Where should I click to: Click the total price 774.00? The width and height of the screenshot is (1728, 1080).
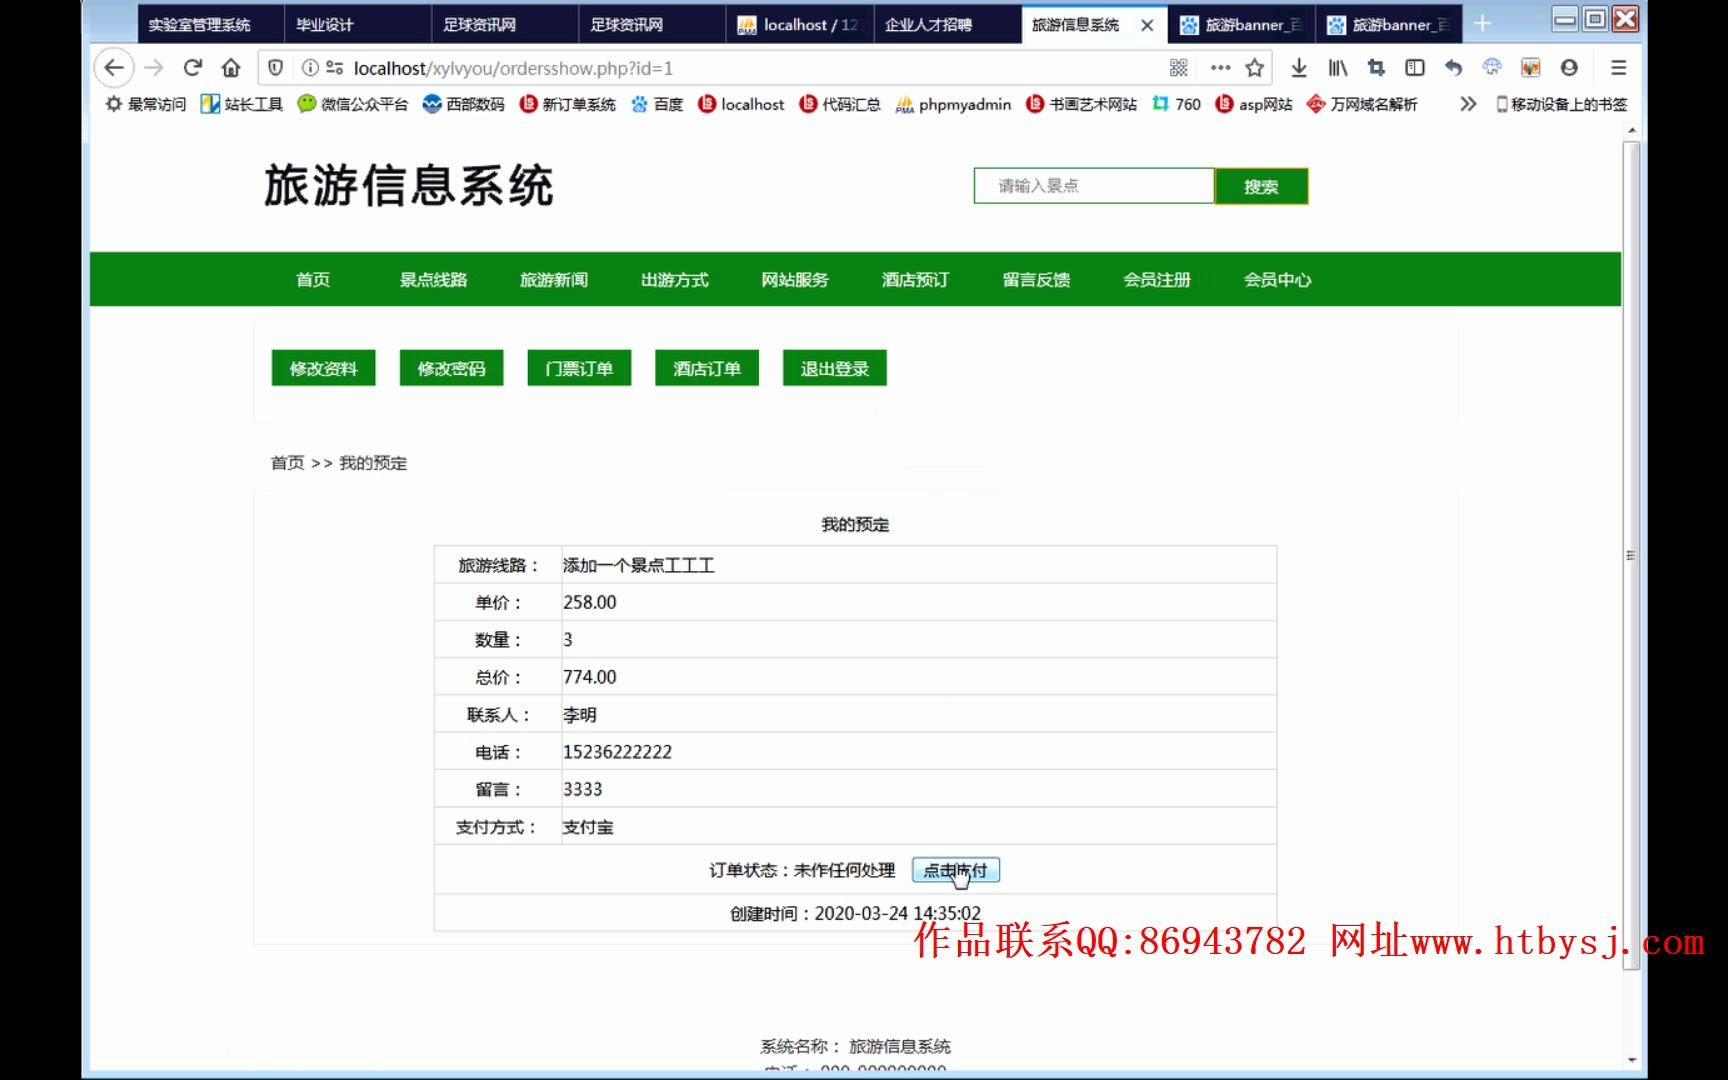(590, 677)
